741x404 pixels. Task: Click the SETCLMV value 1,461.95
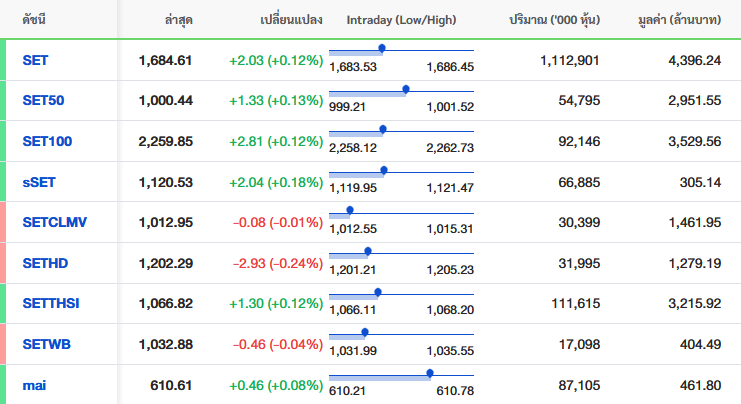click(x=695, y=222)
